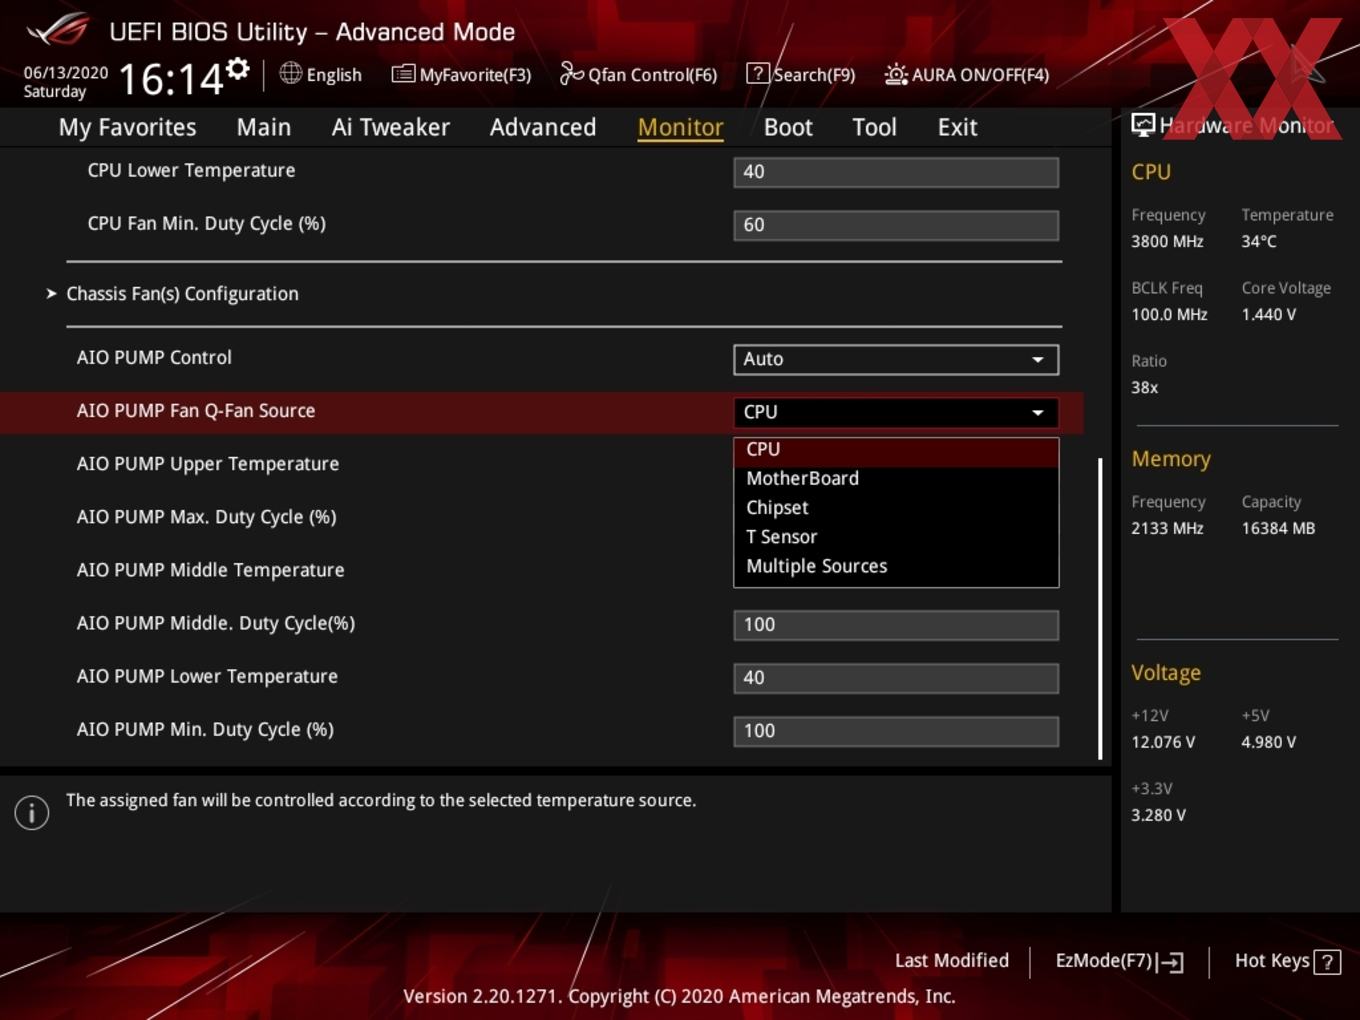Expand Chassis Fan(s) Configuration submenu
The height and width of the screenshot is (1020, 1360).
(182, 293)
